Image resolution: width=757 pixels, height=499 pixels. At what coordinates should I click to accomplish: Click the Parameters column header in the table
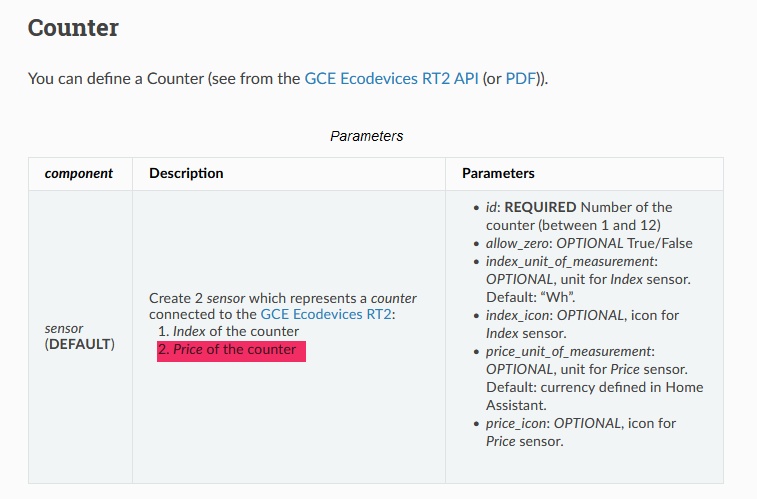[x=498, y=173]
